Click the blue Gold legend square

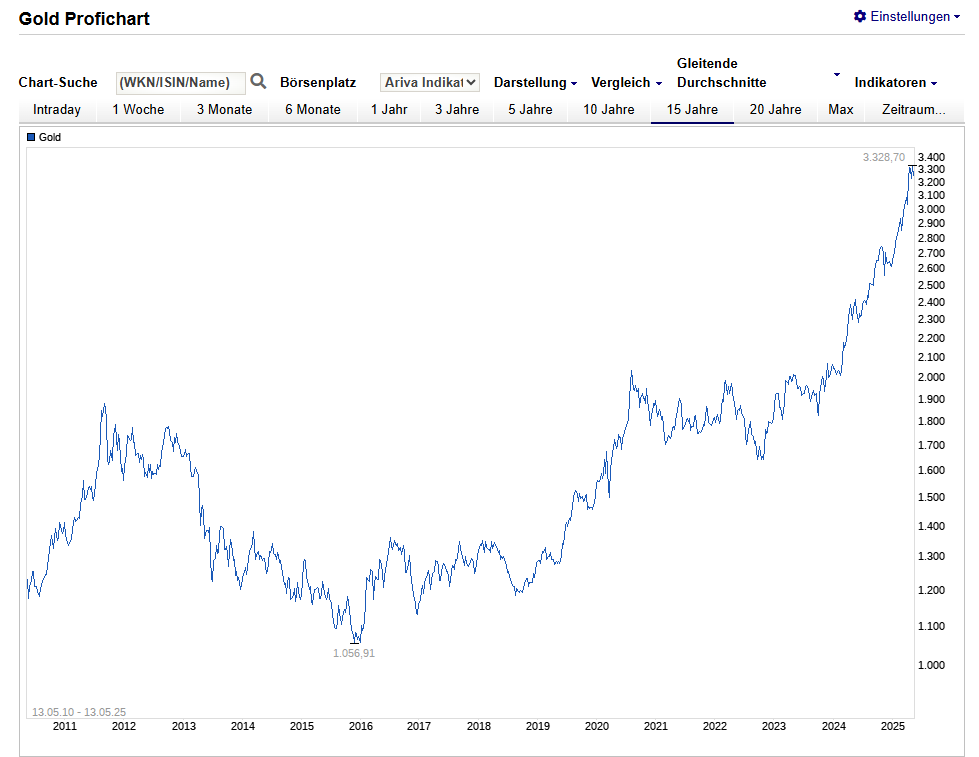31,137
